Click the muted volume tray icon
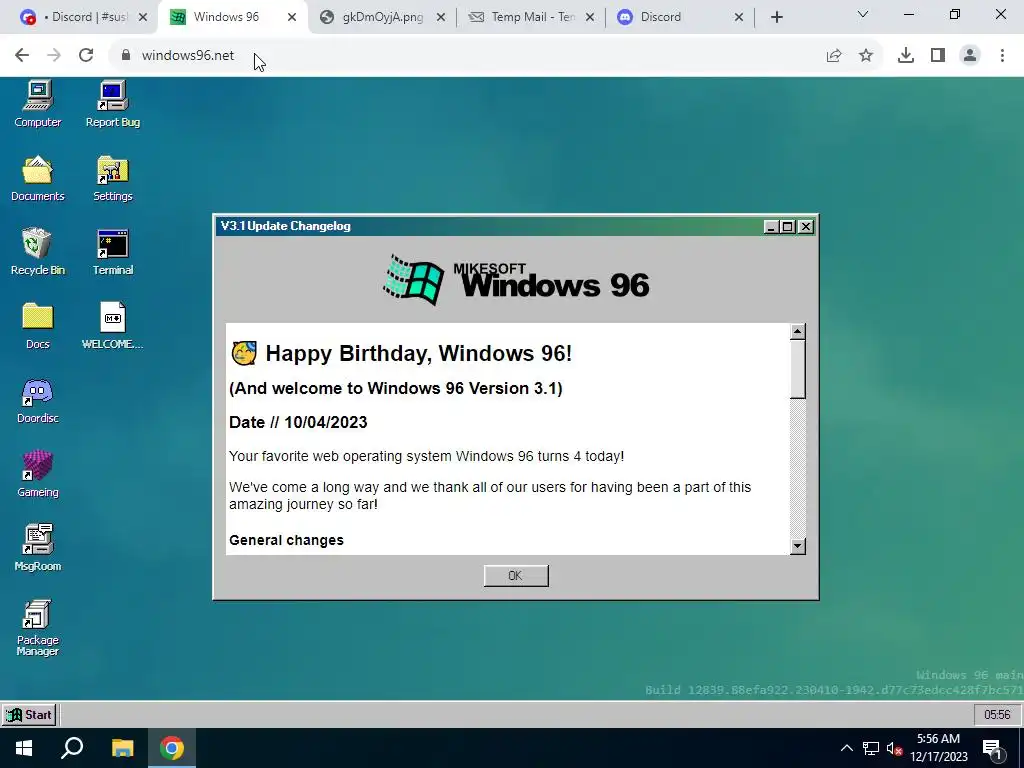Viewport: 1024px width, 768px height. 894,748
